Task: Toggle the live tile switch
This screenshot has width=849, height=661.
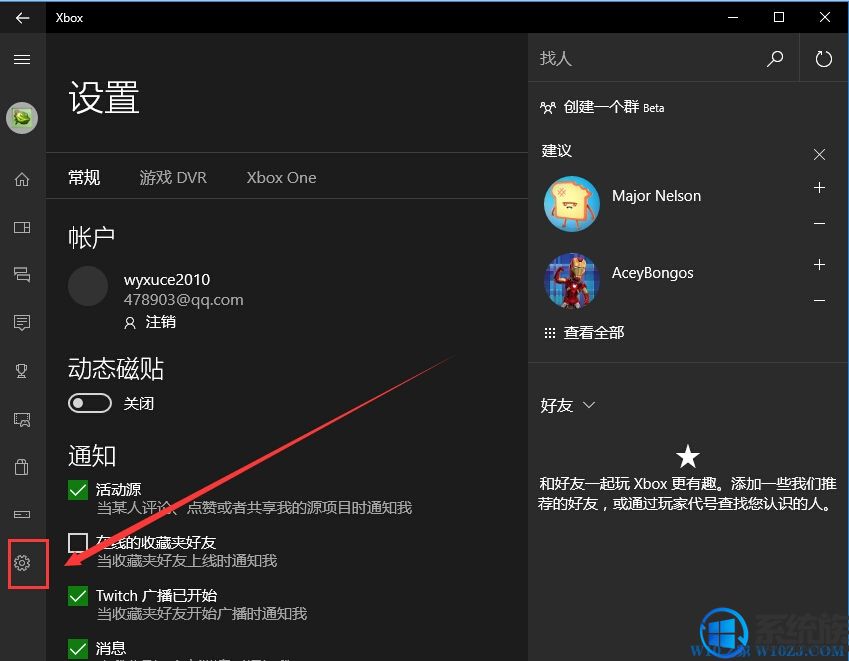Action: click(x=90, y=403)
